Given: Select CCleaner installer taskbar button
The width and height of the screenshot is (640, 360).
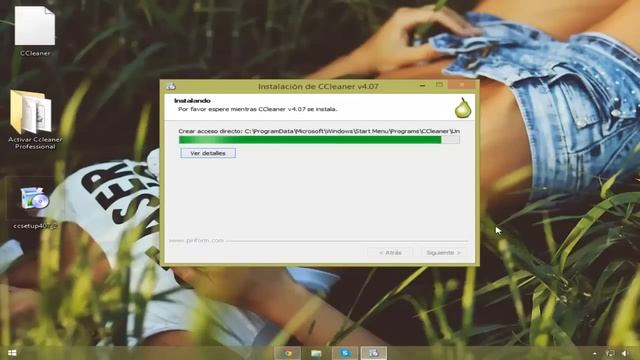Looking at the screenshot, I should click(373, 353).
